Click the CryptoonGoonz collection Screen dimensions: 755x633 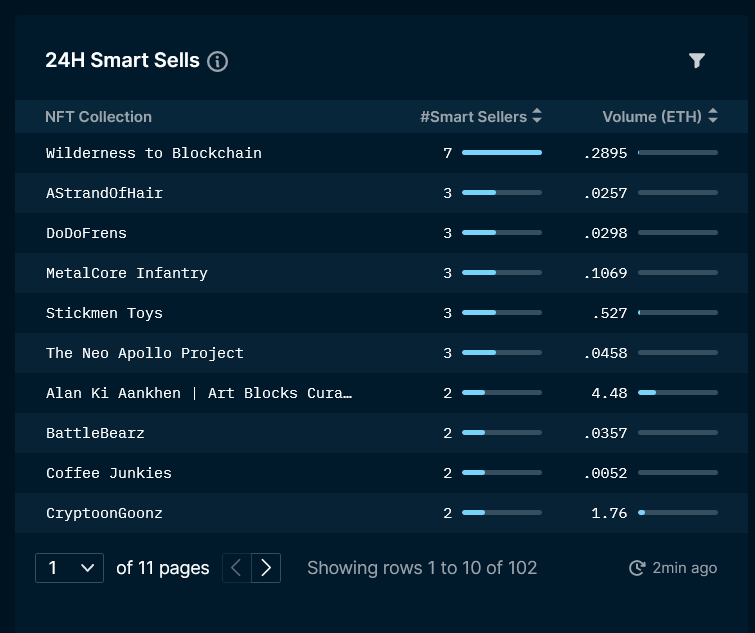[x=104, y=513]
